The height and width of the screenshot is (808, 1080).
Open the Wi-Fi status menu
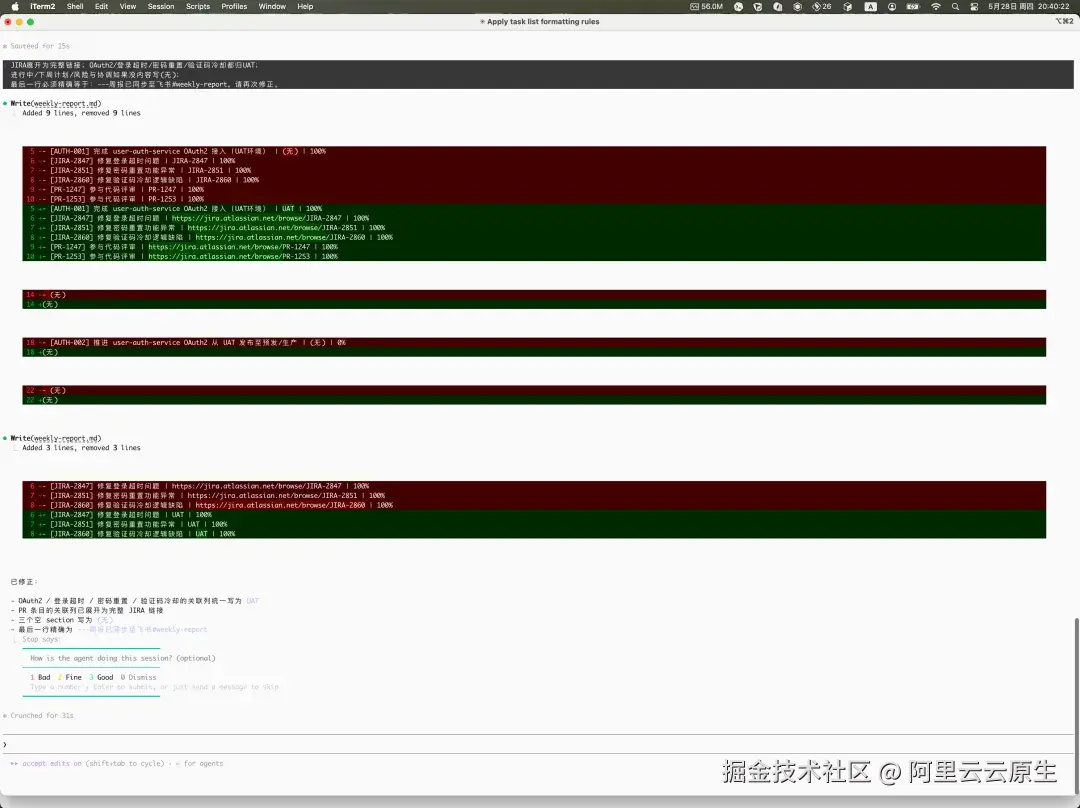(x=936, y=6)
